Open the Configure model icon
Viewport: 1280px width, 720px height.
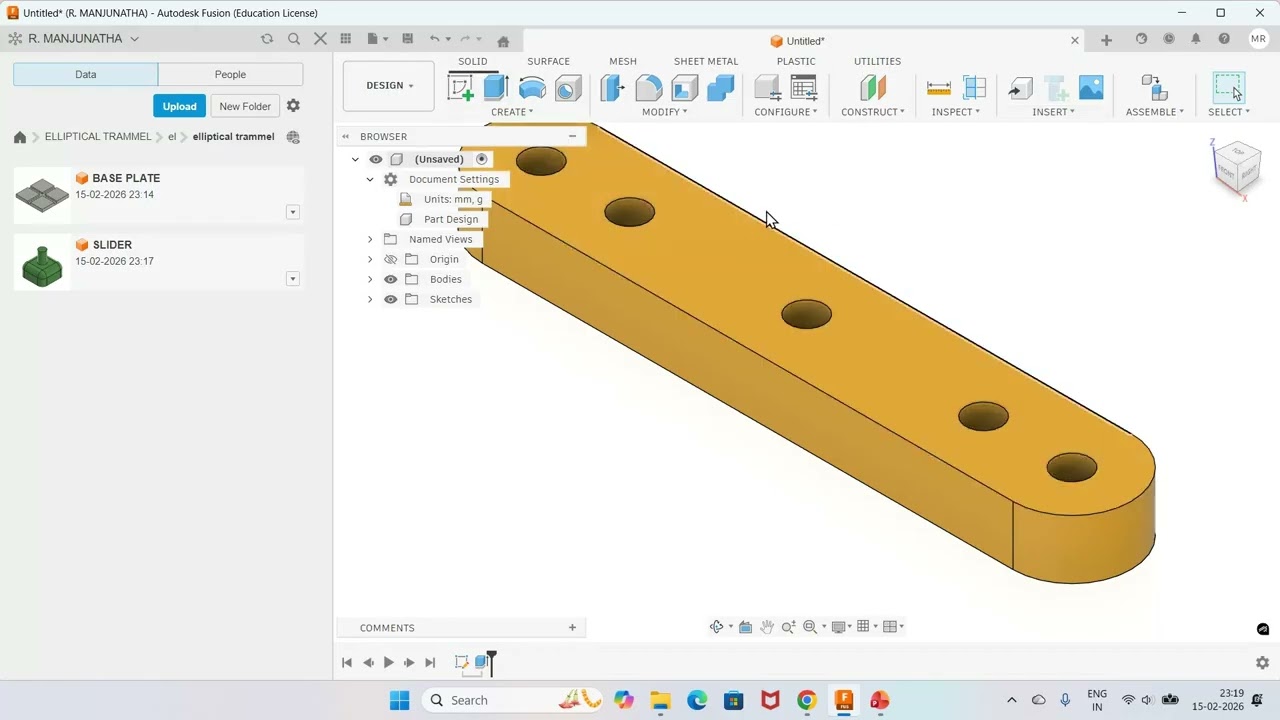[768, 88]
